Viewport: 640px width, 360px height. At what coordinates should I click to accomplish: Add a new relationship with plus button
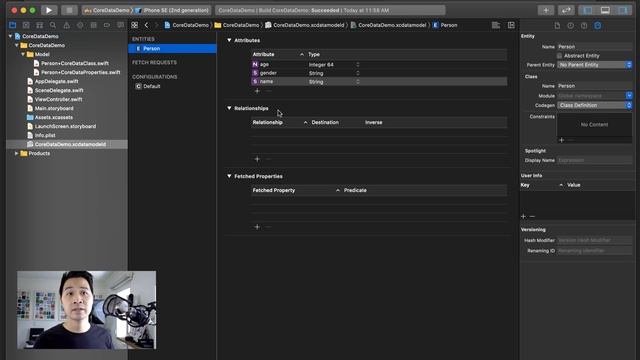[257, 159]
